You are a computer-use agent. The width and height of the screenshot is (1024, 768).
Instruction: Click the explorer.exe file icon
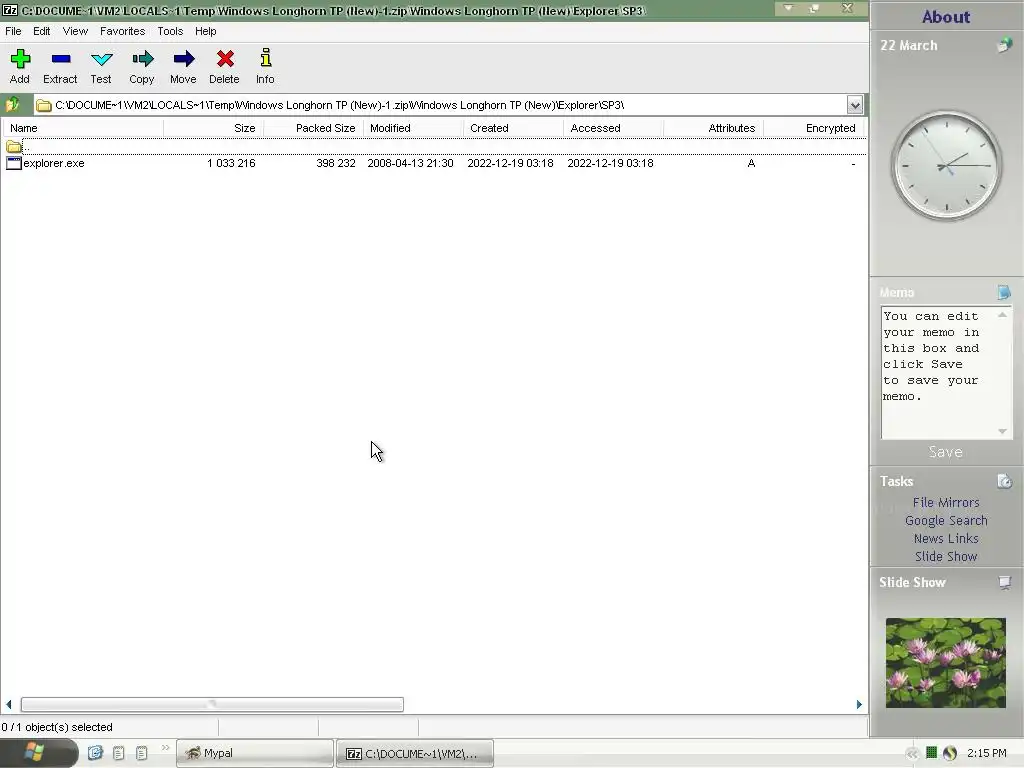[14, 163]
